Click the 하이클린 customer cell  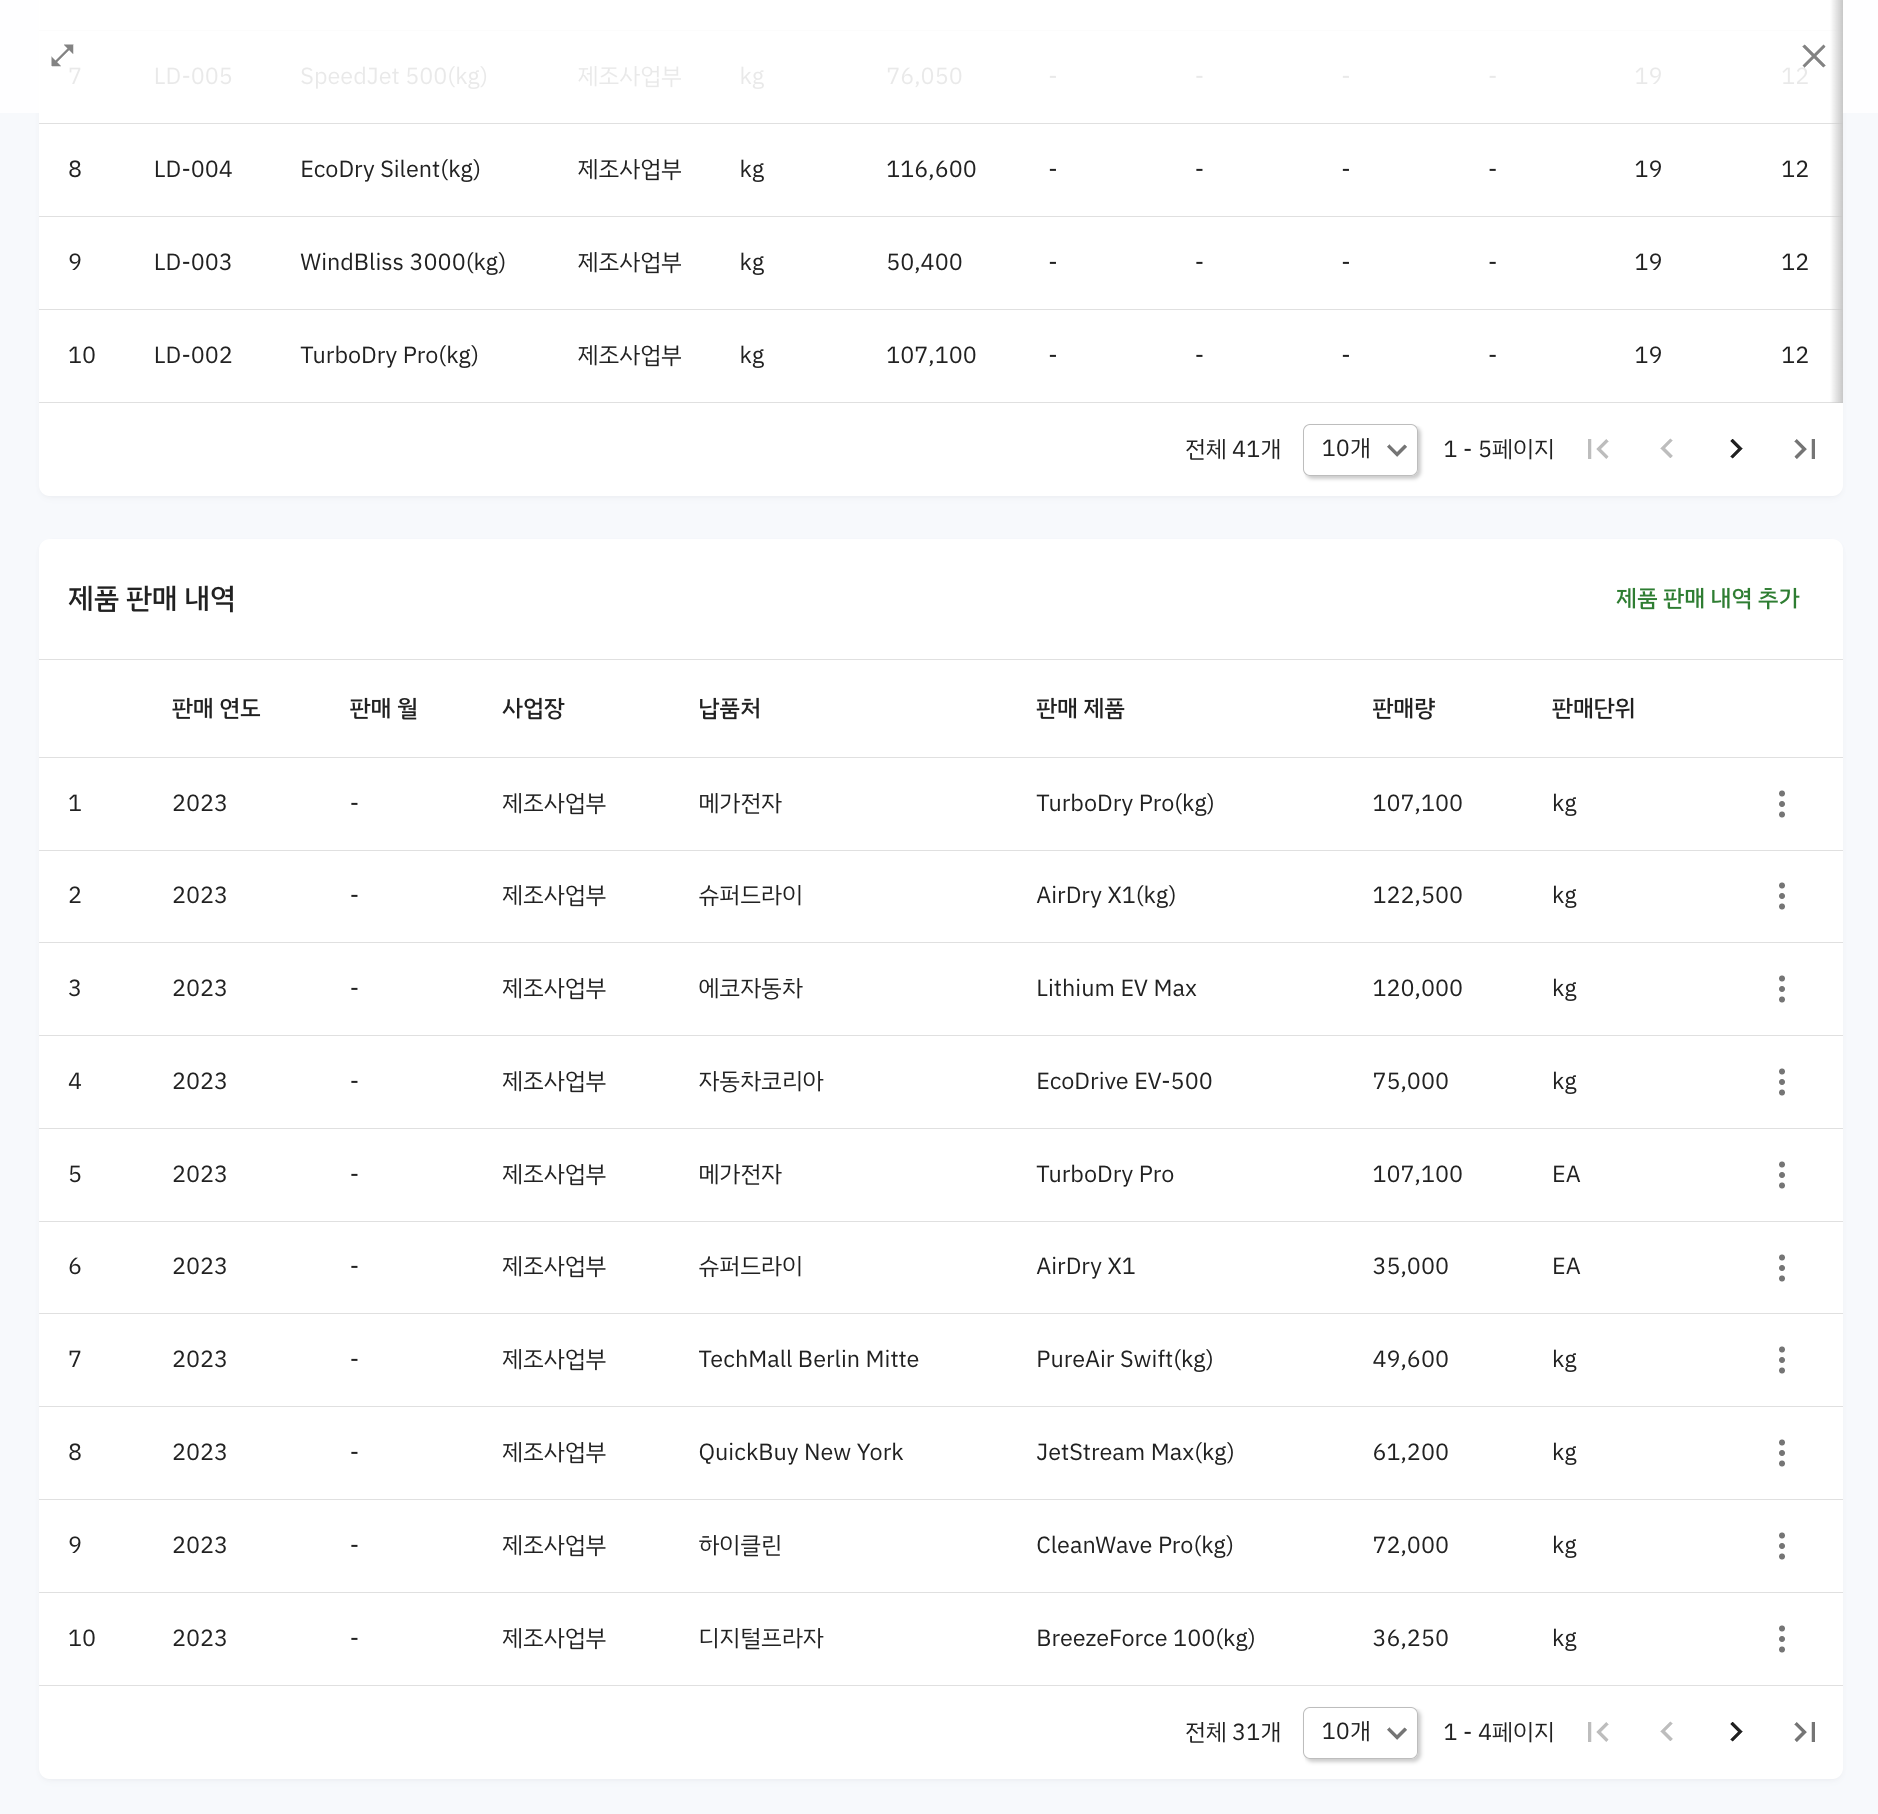(x=740, y=1545)
